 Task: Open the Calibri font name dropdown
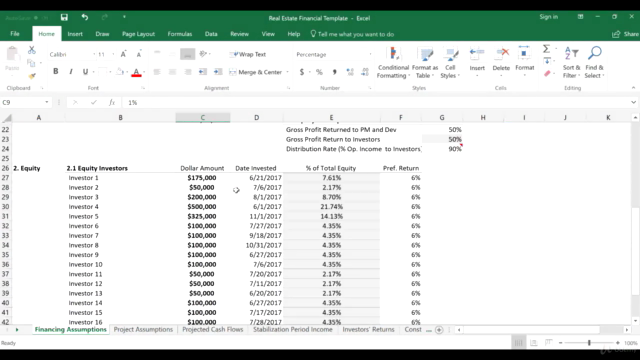(94, 54)
